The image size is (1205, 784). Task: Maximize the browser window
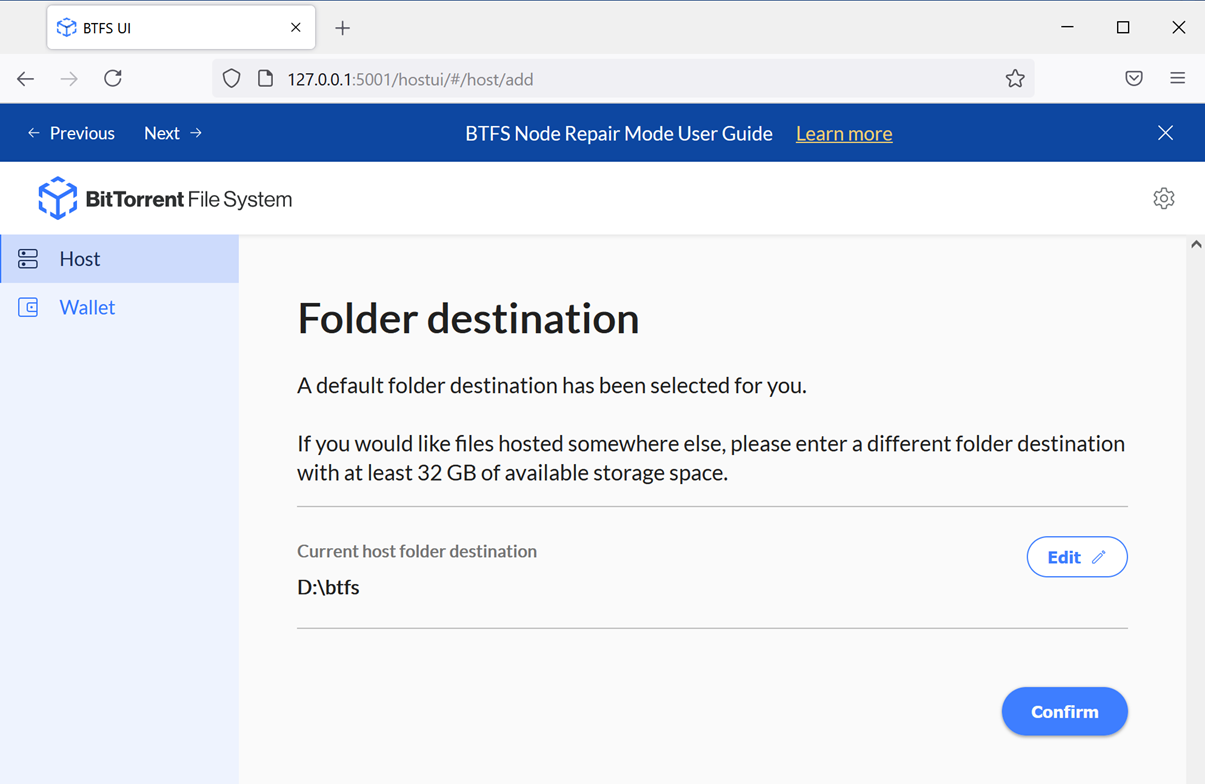(x=1123, y=28)
